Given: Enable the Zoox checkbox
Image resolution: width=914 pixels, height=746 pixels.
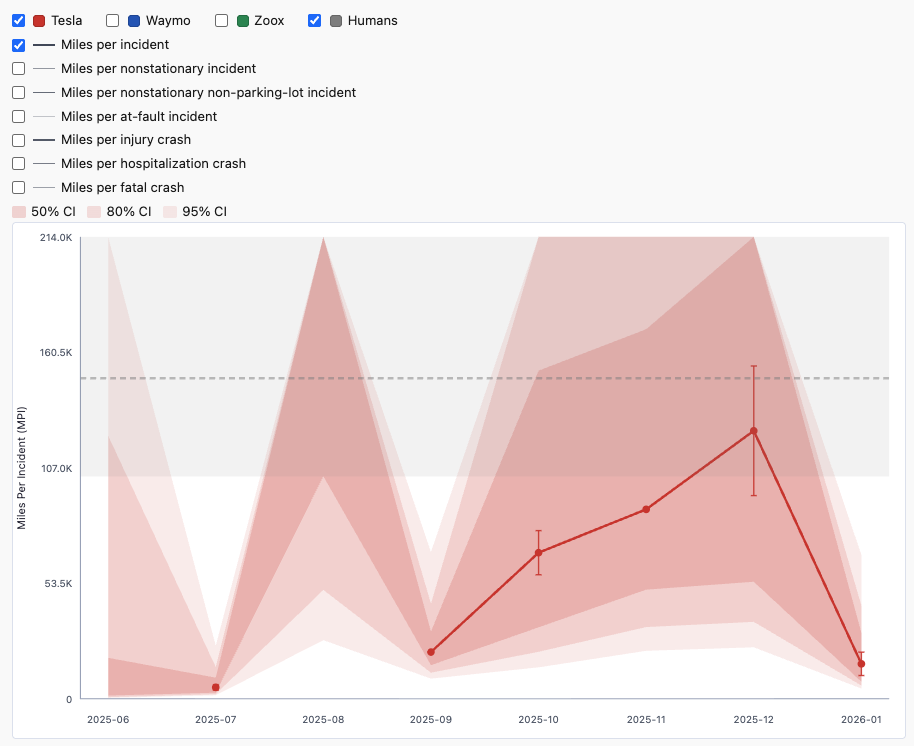Looking at the screenshot, I should (x=222, y=21).
